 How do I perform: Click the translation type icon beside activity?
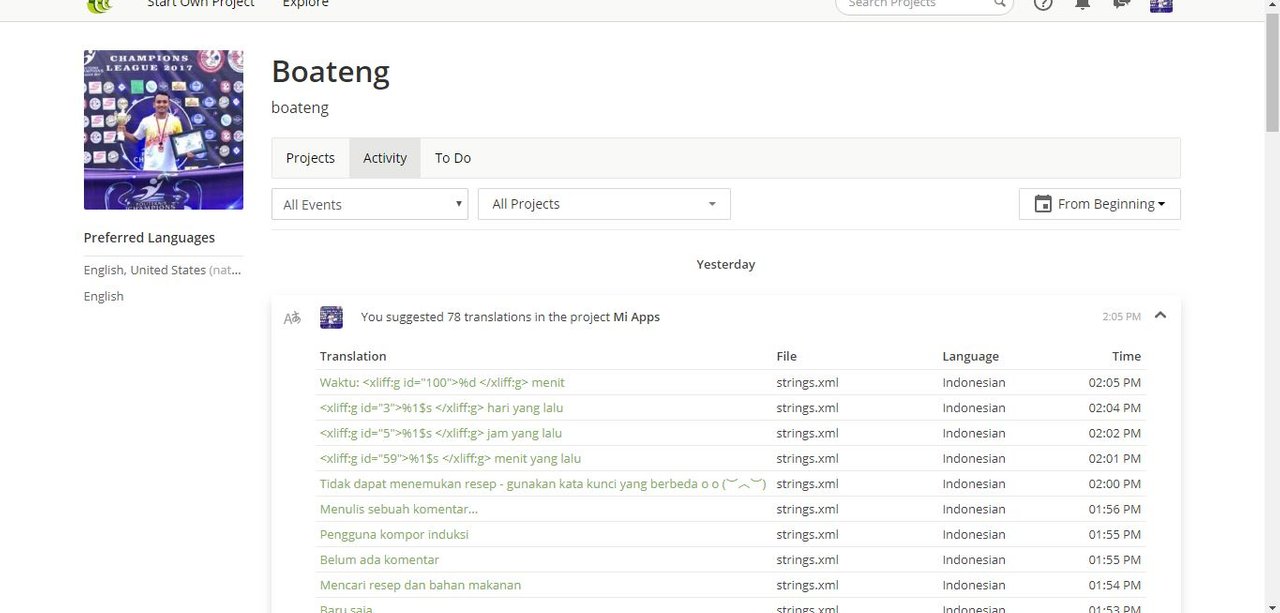point(292,318)
